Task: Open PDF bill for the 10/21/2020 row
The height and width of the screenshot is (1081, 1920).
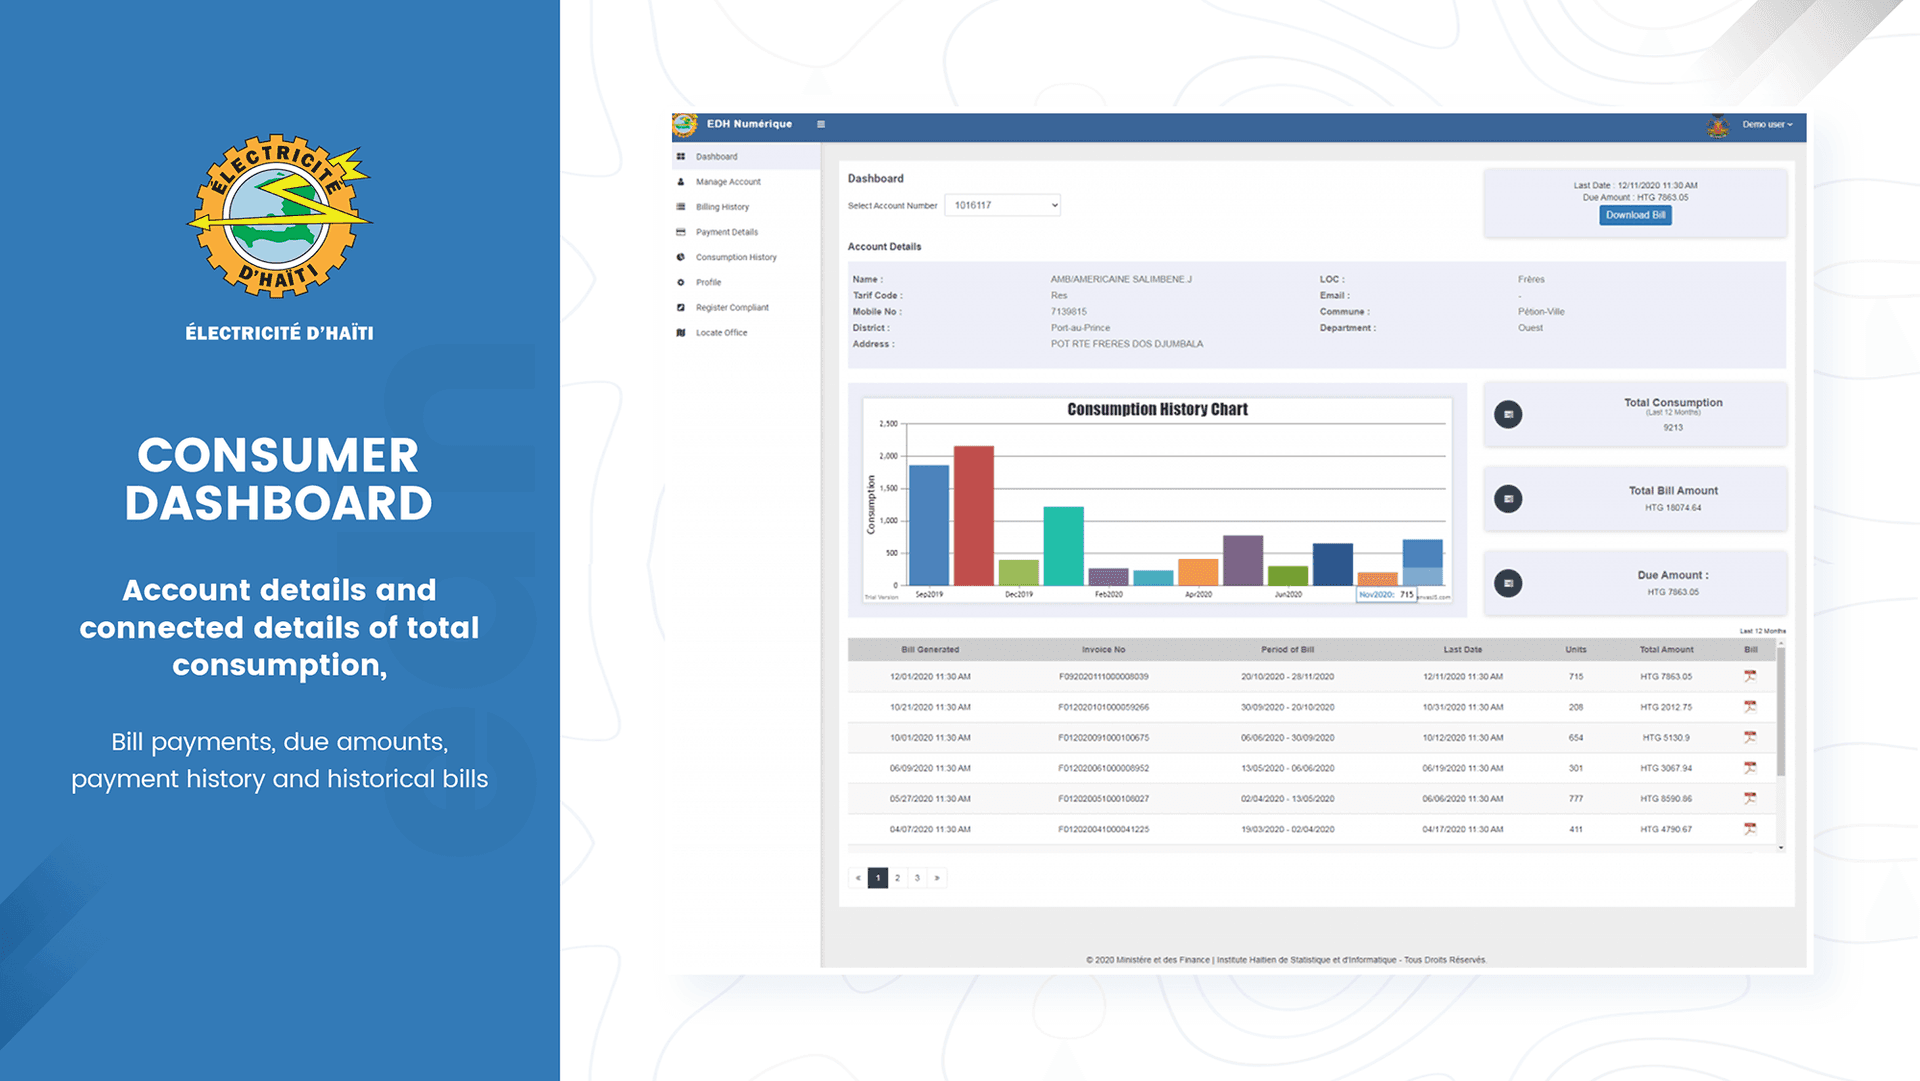Action: point(1750,707)
